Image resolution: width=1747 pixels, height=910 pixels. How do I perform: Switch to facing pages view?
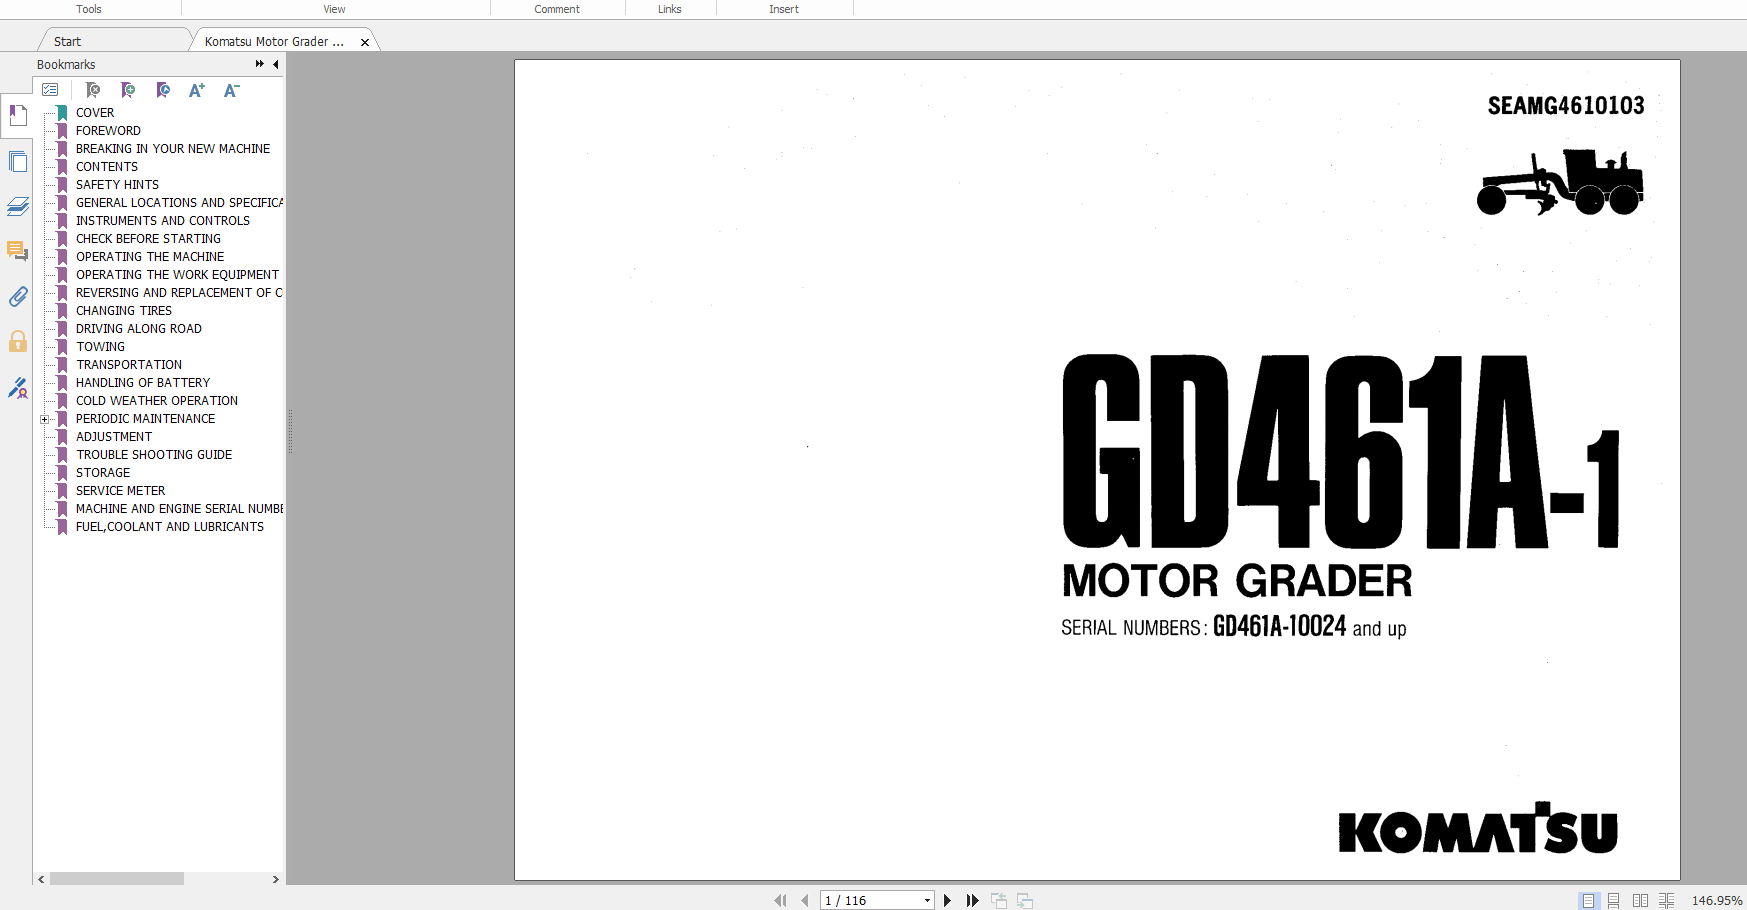(1640, 901)
